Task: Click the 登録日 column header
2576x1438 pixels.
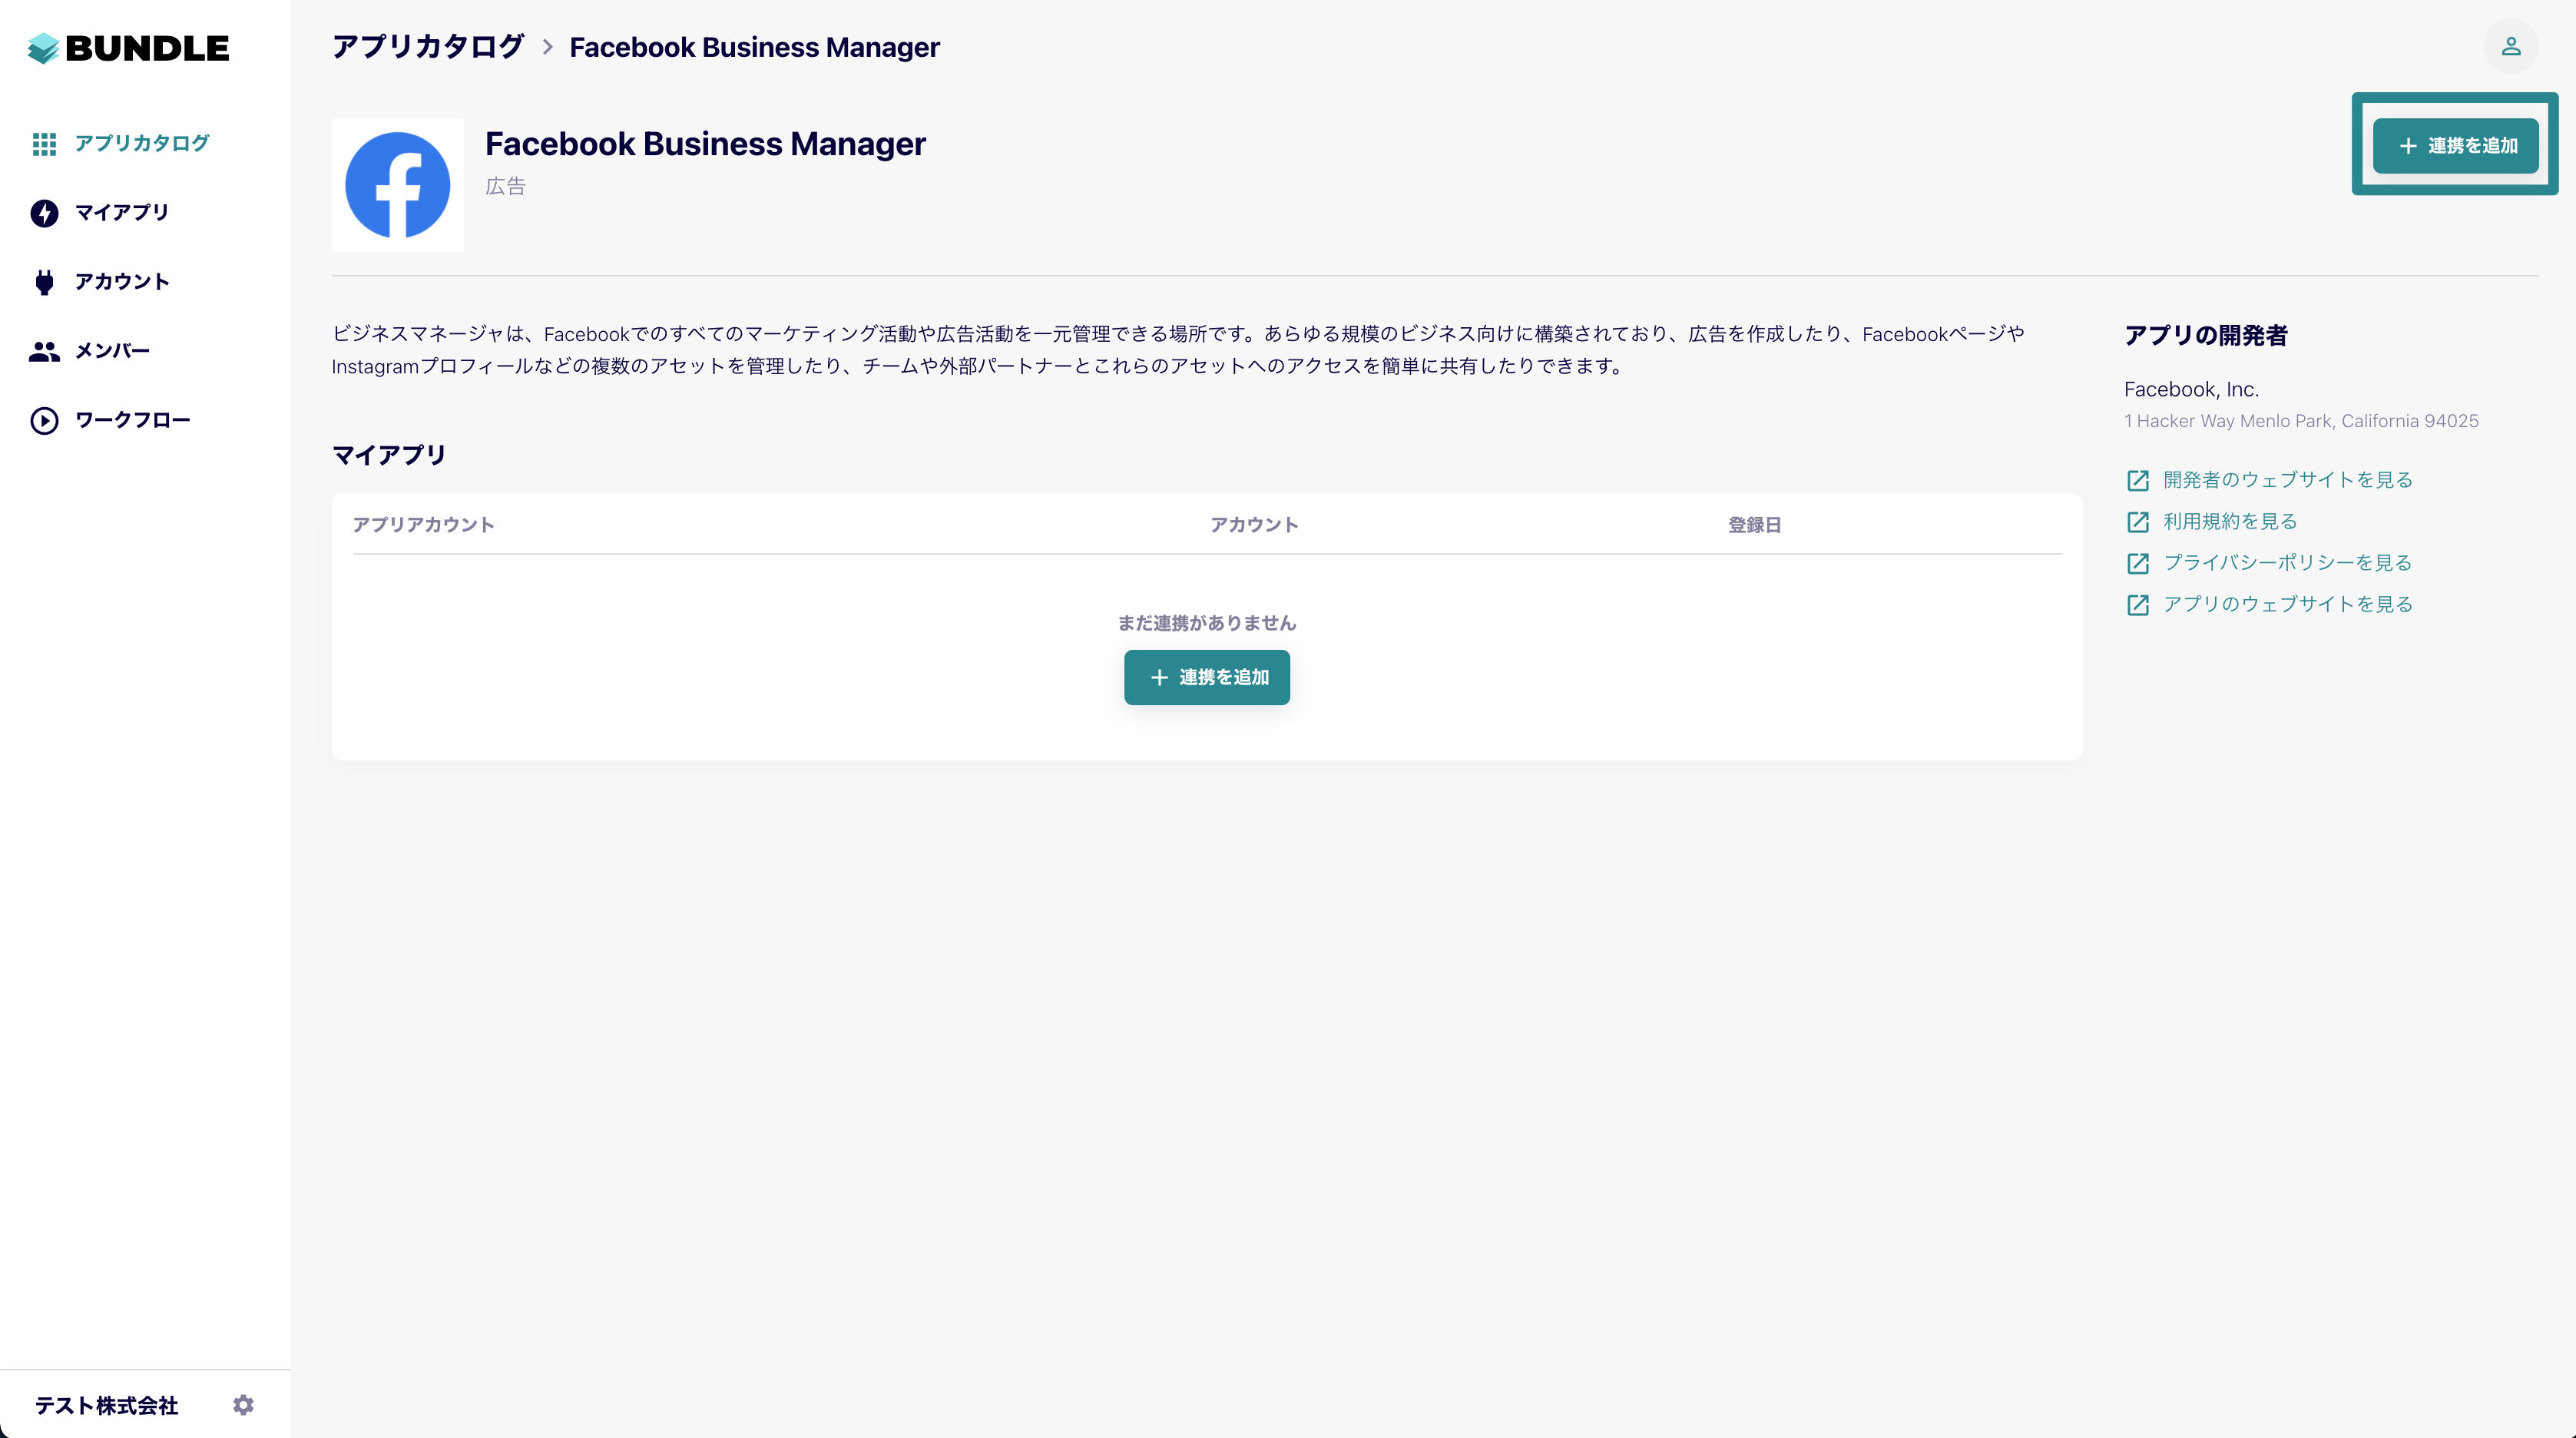Action: (1755, 525)
